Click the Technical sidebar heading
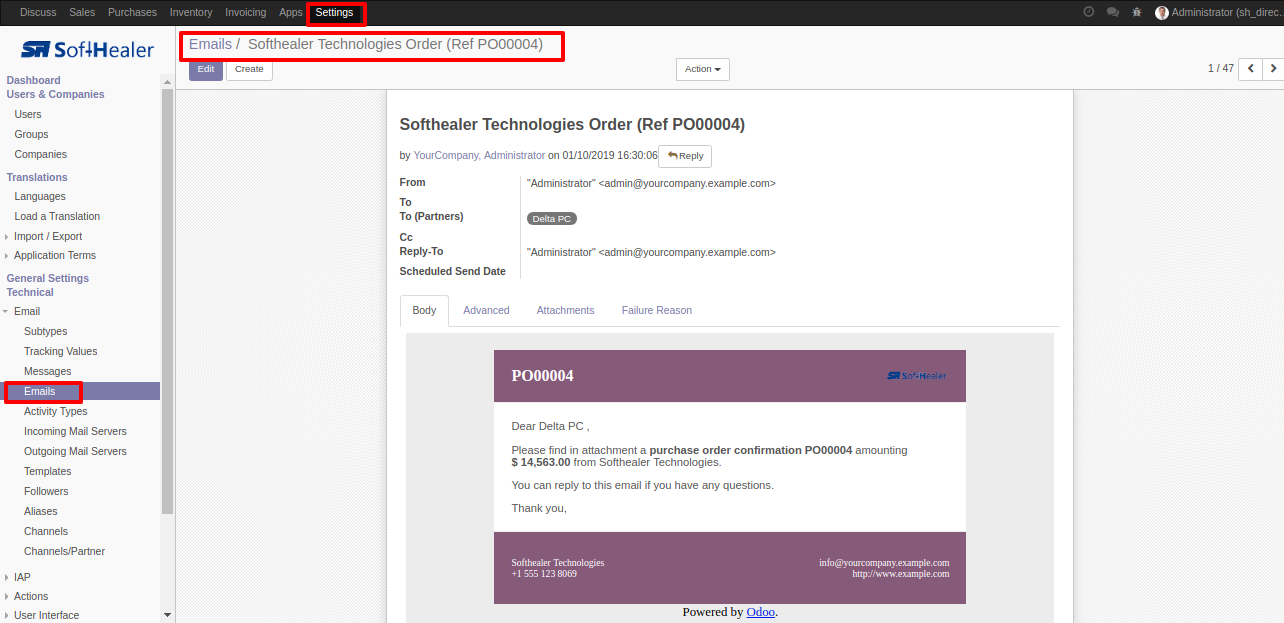Screen dimensions: 1284x623 (x=30, y=292)
